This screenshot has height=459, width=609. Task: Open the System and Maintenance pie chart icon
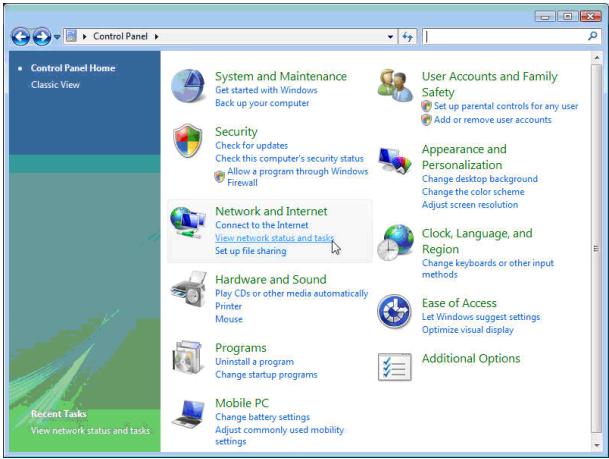pyautogui.click(x=188, y=85)
